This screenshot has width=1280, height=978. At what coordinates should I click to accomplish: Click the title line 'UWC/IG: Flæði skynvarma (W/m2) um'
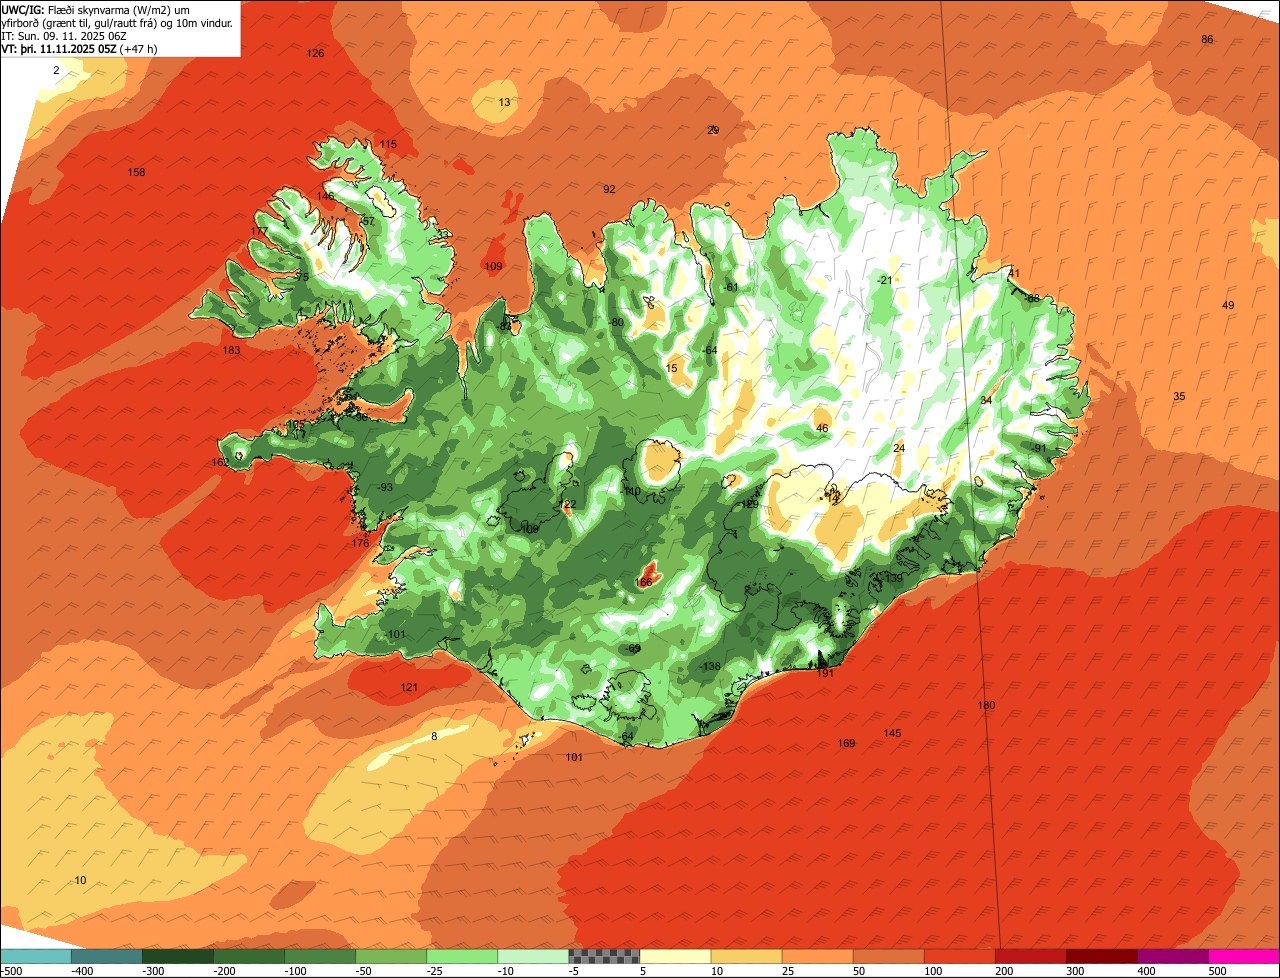(x=96, y=9)
